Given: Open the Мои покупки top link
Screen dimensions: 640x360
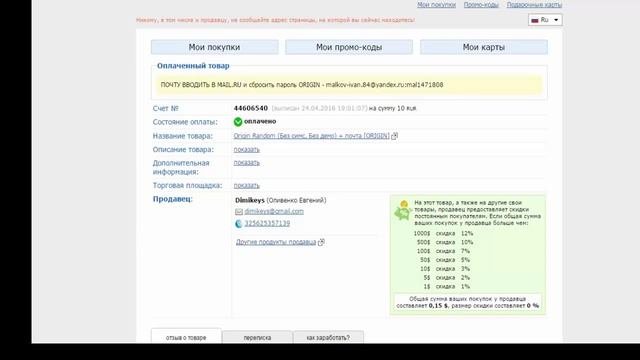Looking at the screenshot, I should (x=436, y=5).
